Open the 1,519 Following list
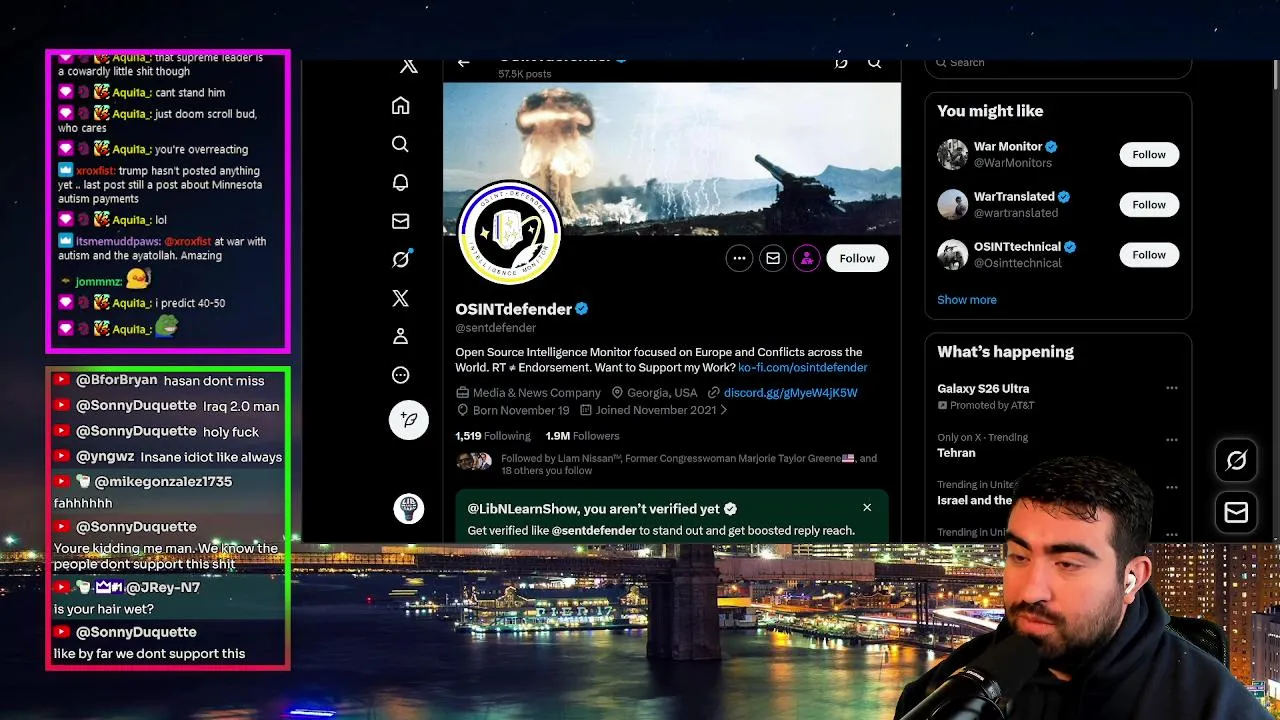 pyautogui.click(x=493, y=436)
